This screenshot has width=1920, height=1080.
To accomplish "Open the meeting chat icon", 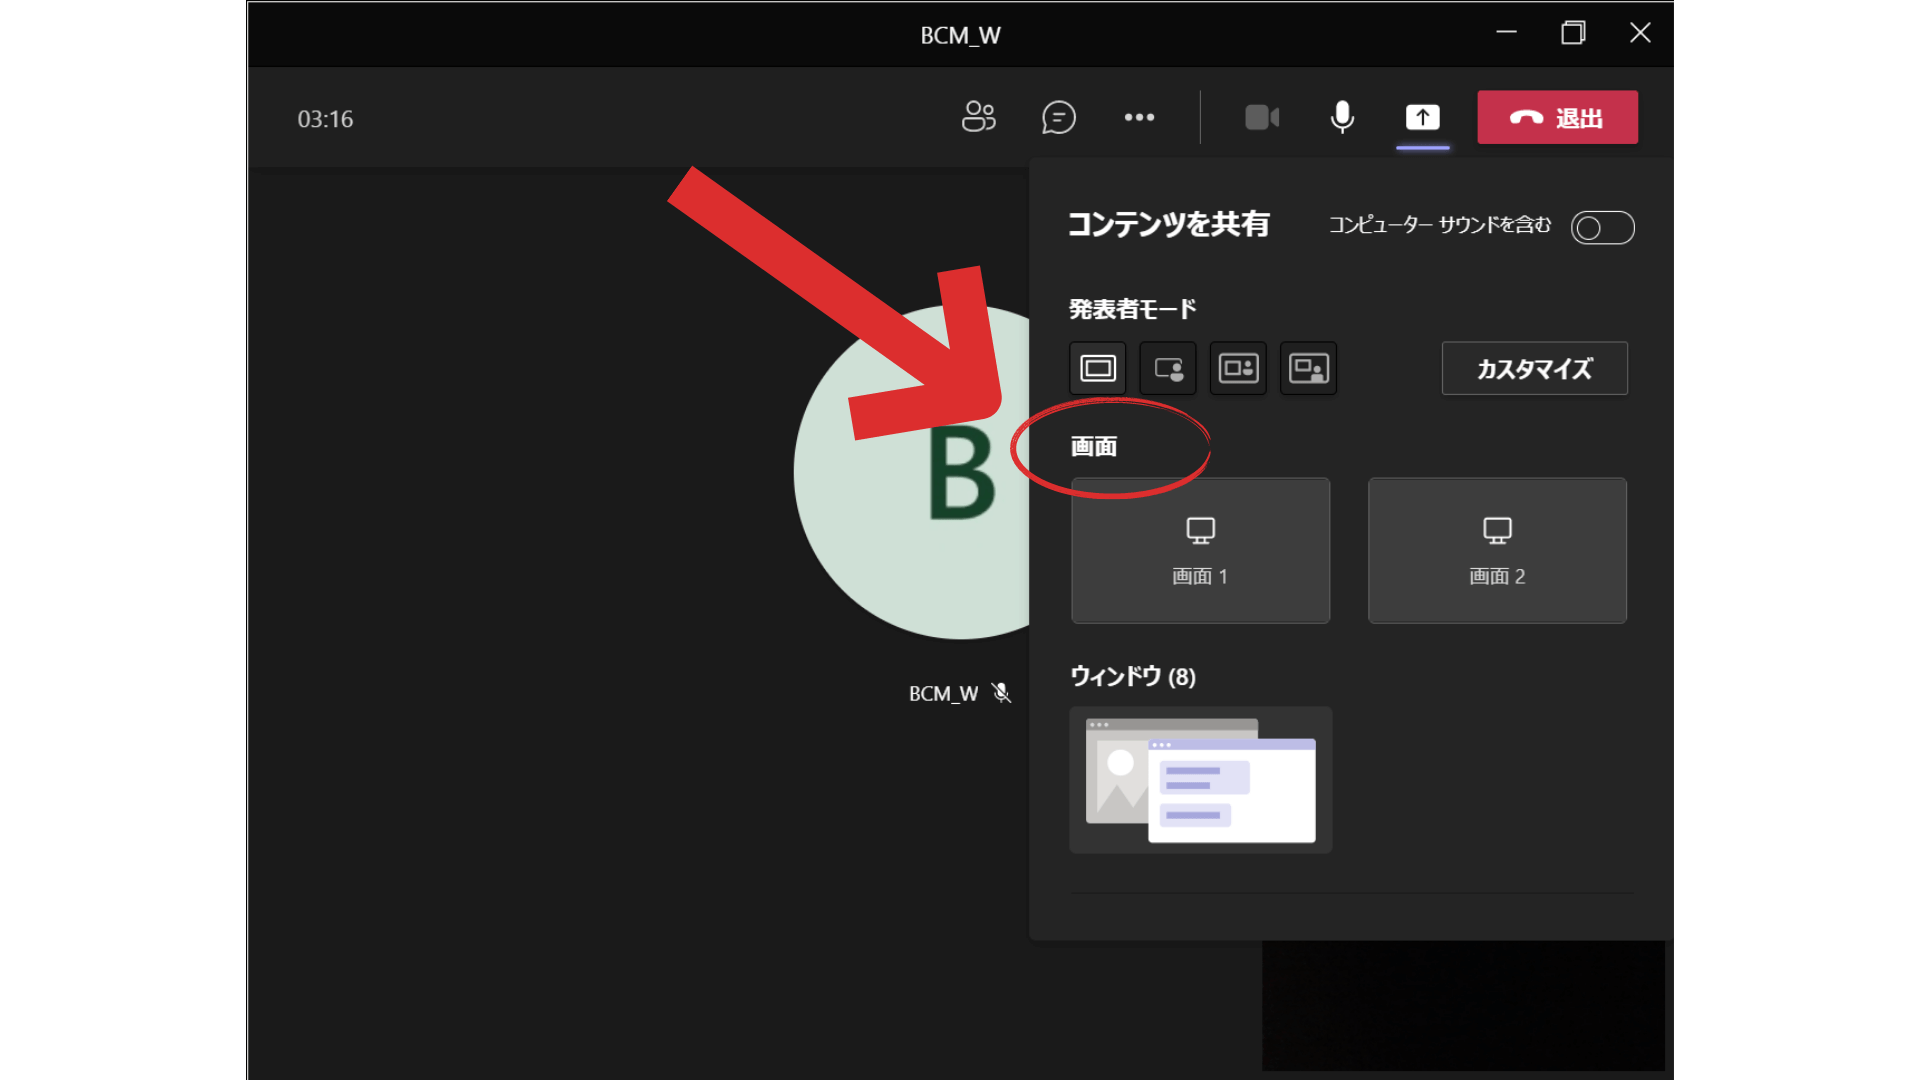I will tap(1059, 117).
